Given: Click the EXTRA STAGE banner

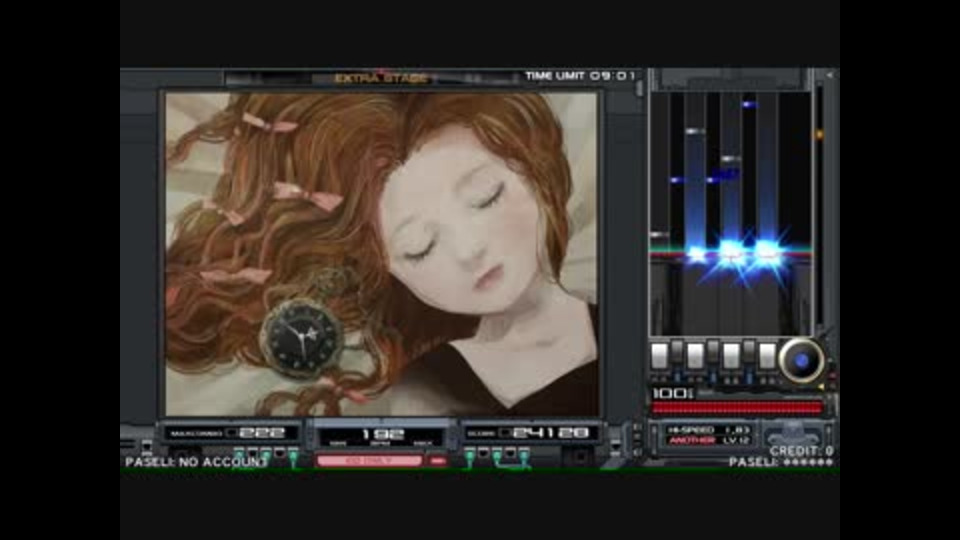Looking at the screenshot, I should point(381,78).
